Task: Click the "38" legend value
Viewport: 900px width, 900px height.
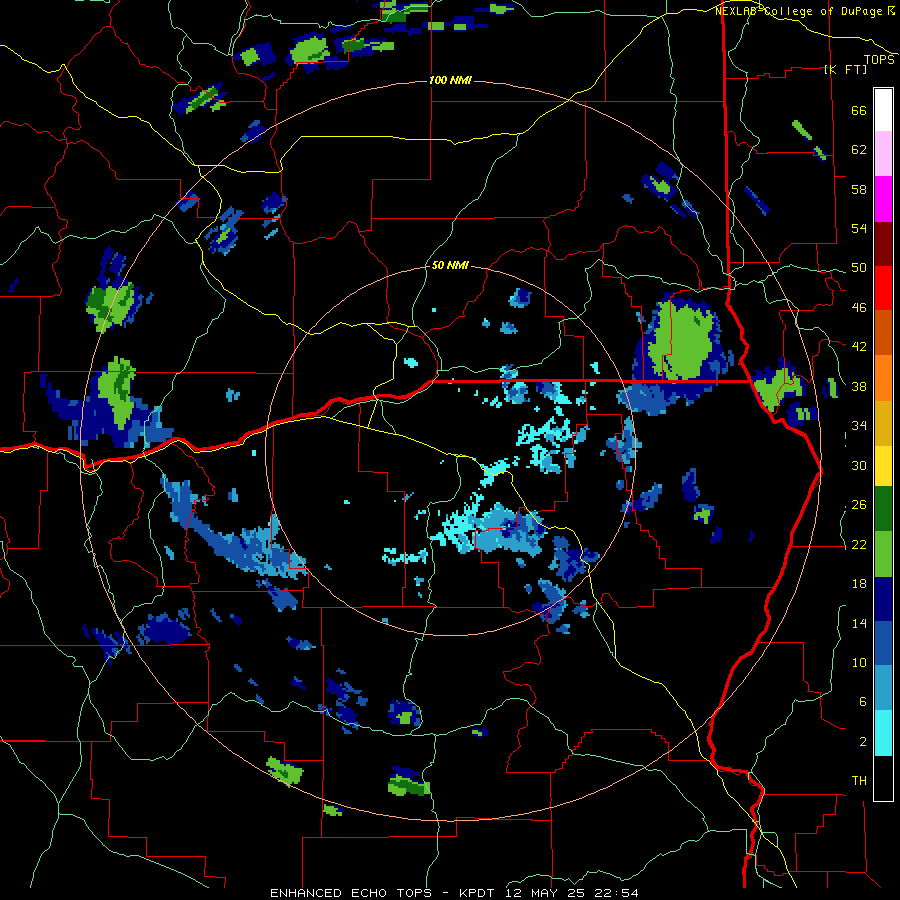Action: [859, 386]
